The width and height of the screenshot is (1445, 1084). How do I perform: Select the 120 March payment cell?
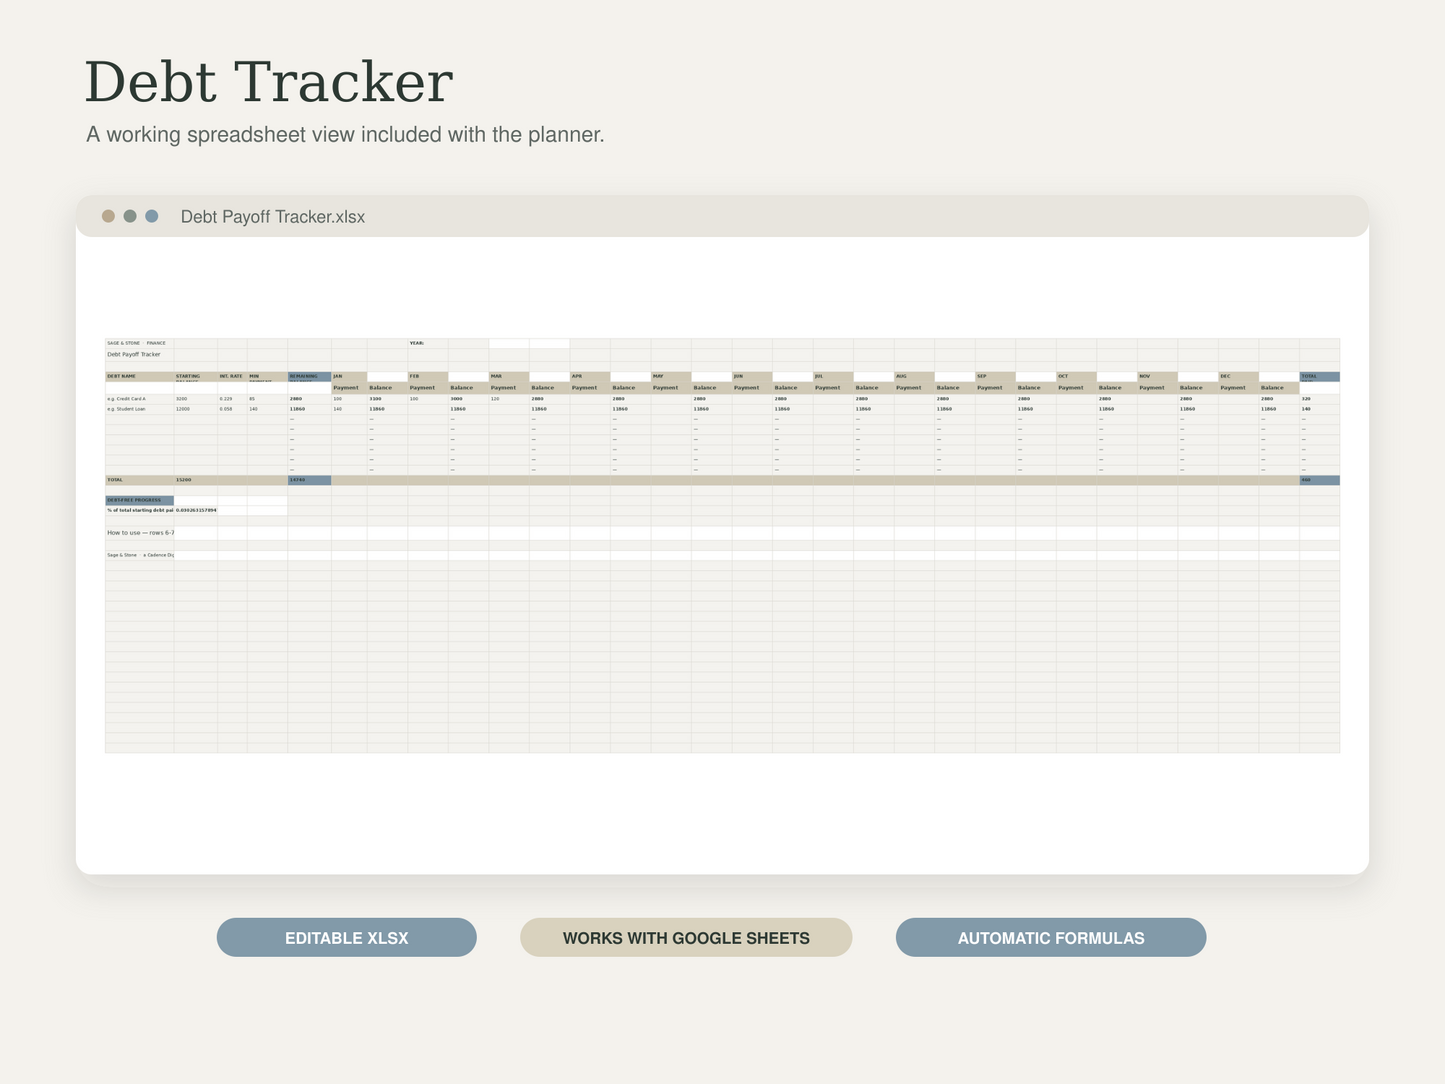click(x=508, y=398)
